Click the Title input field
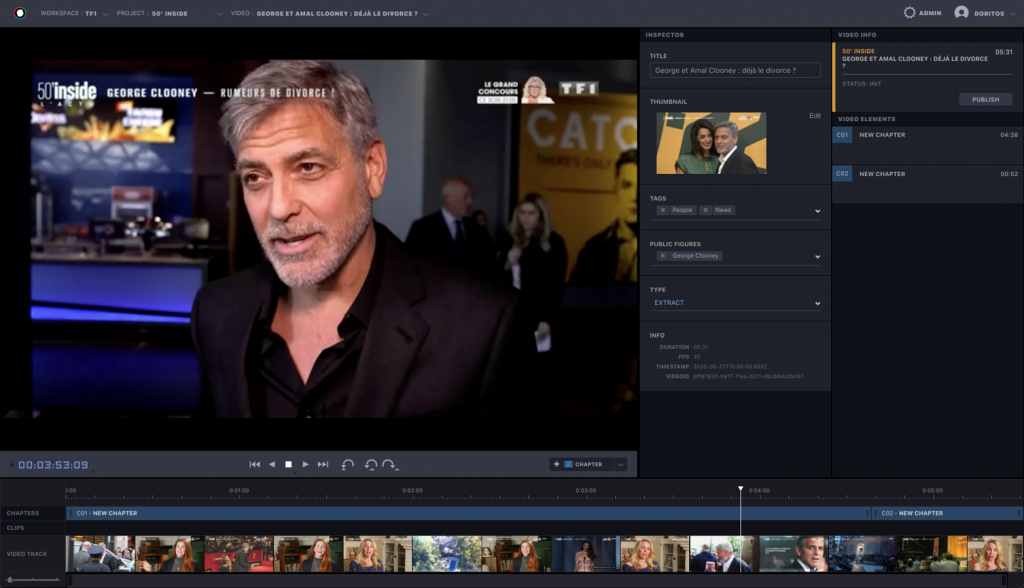 734,71
